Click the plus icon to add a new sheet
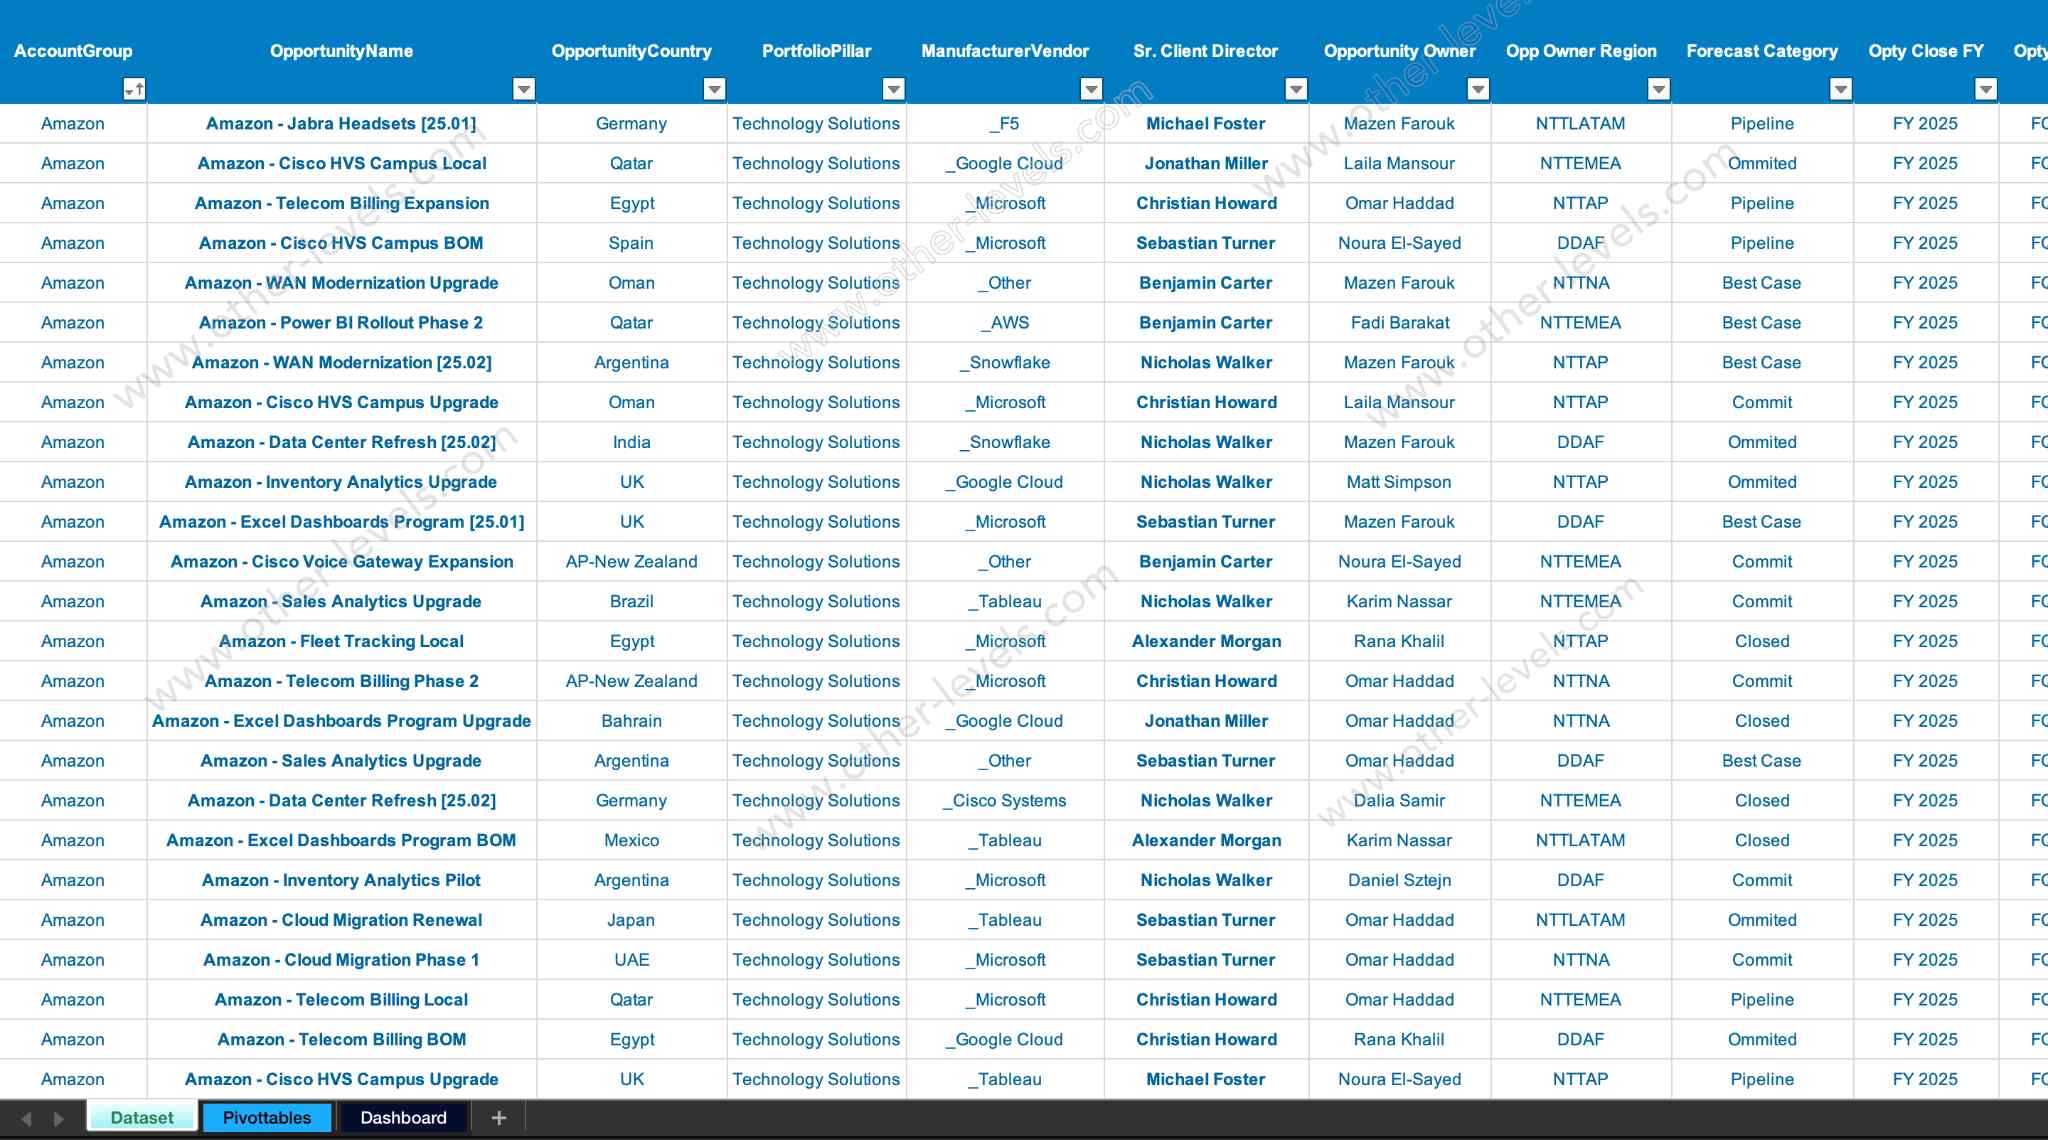This screenshot has width=2048, height=1140. (498, 1117)
